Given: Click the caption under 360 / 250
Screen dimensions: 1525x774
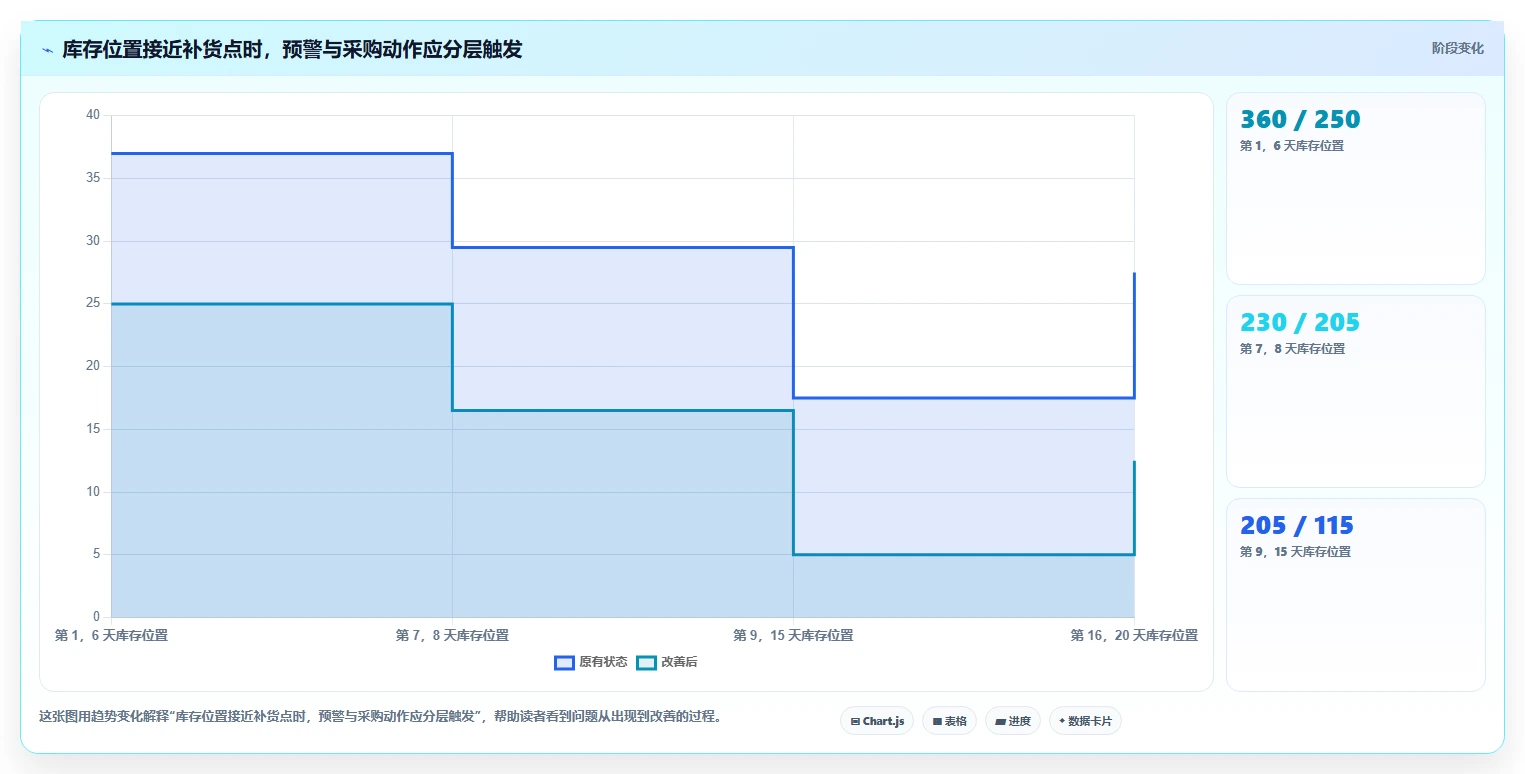Looking at the screenshot, I should pos(1292,145).
